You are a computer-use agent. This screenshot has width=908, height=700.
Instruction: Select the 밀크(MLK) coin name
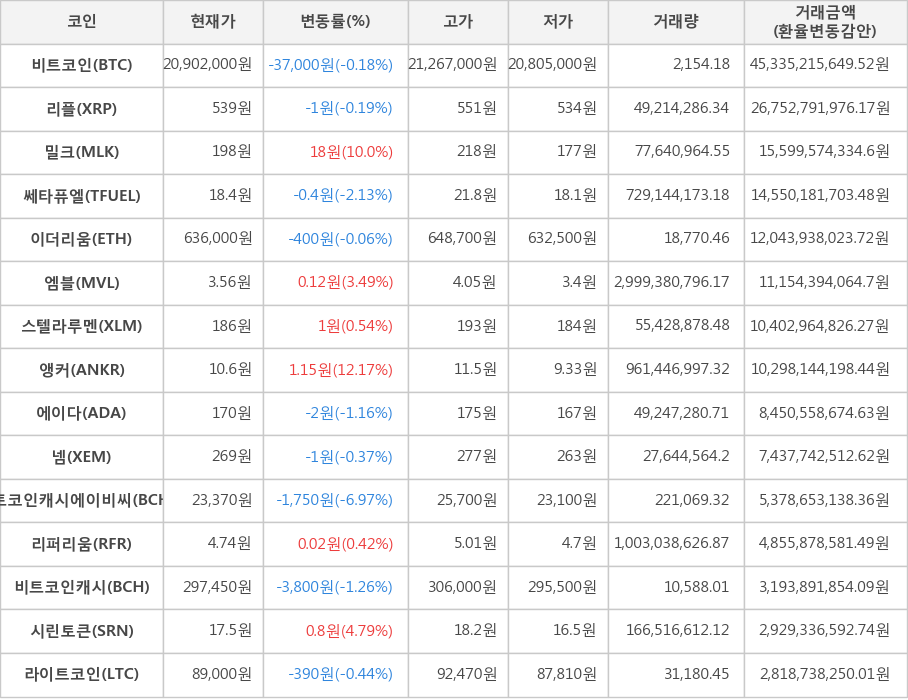point(82,152)
